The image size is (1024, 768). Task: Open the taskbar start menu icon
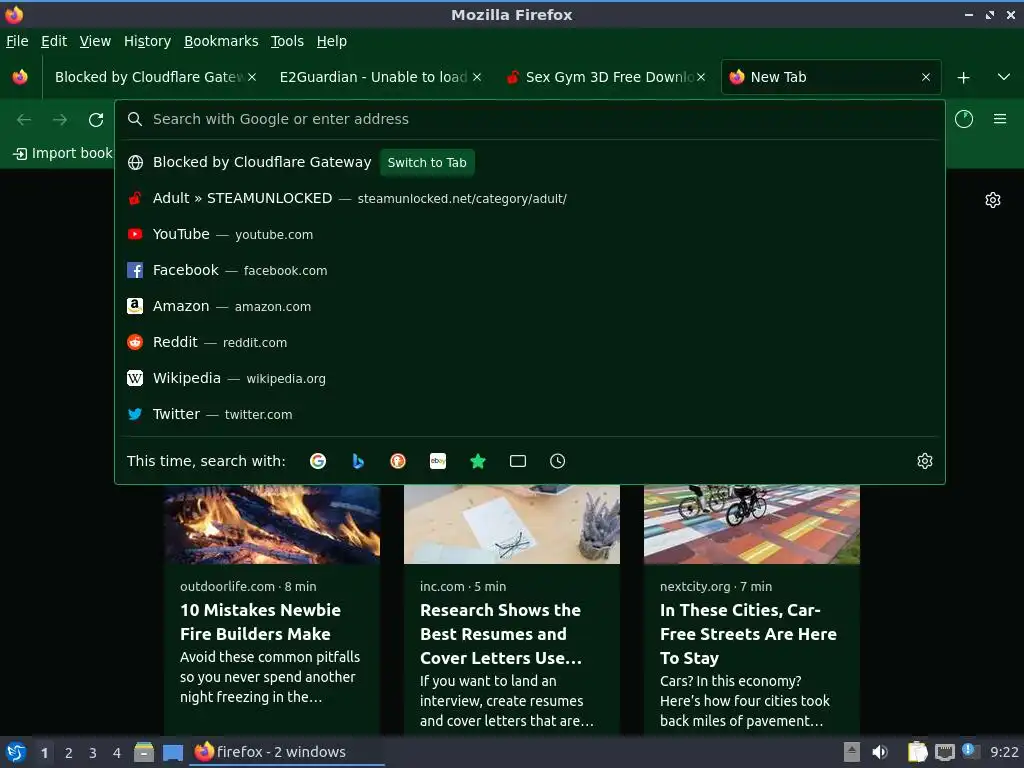pos(16,752)
